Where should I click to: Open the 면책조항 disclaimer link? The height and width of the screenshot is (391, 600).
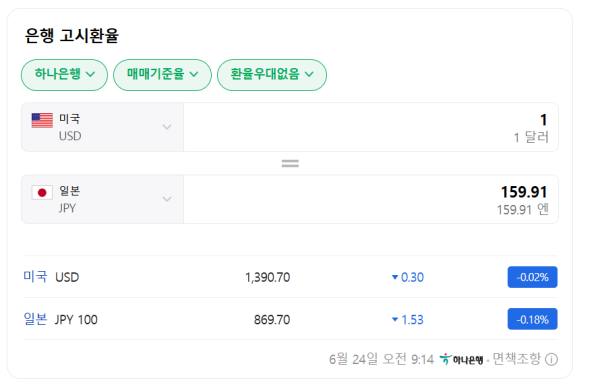516,359
